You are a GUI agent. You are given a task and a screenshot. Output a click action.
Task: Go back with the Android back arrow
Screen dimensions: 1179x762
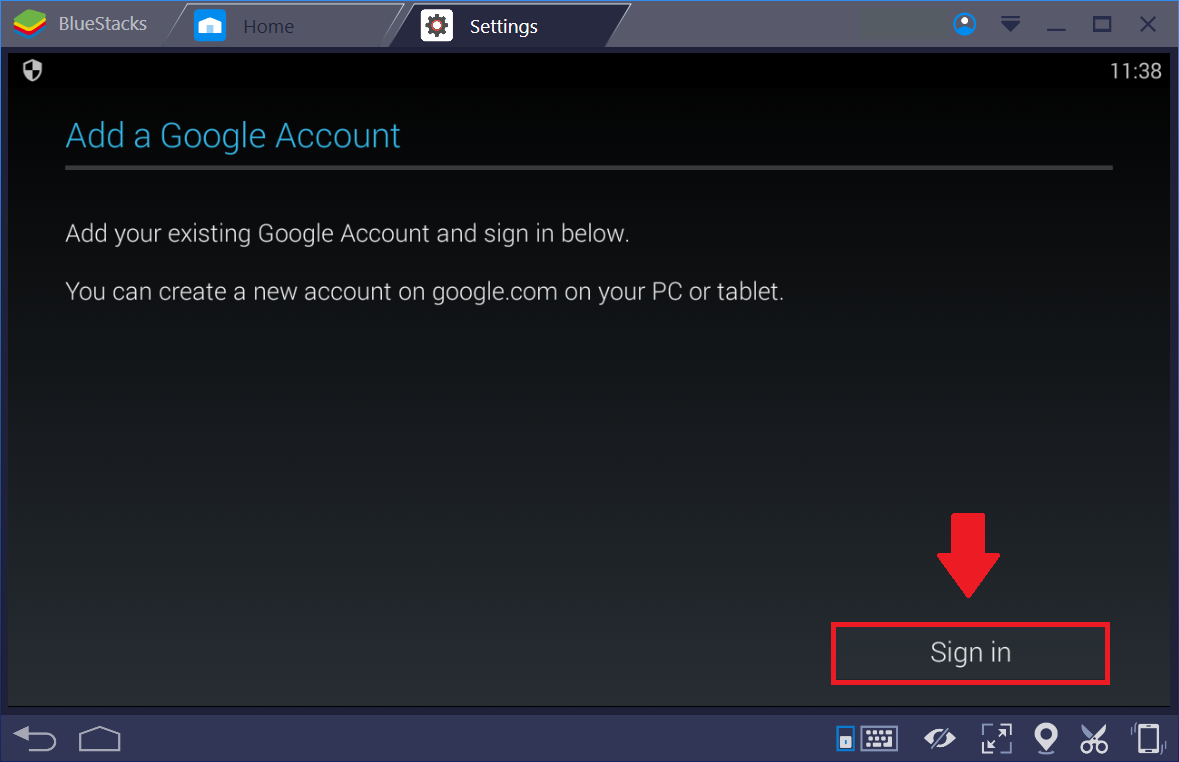pos(35,739)
